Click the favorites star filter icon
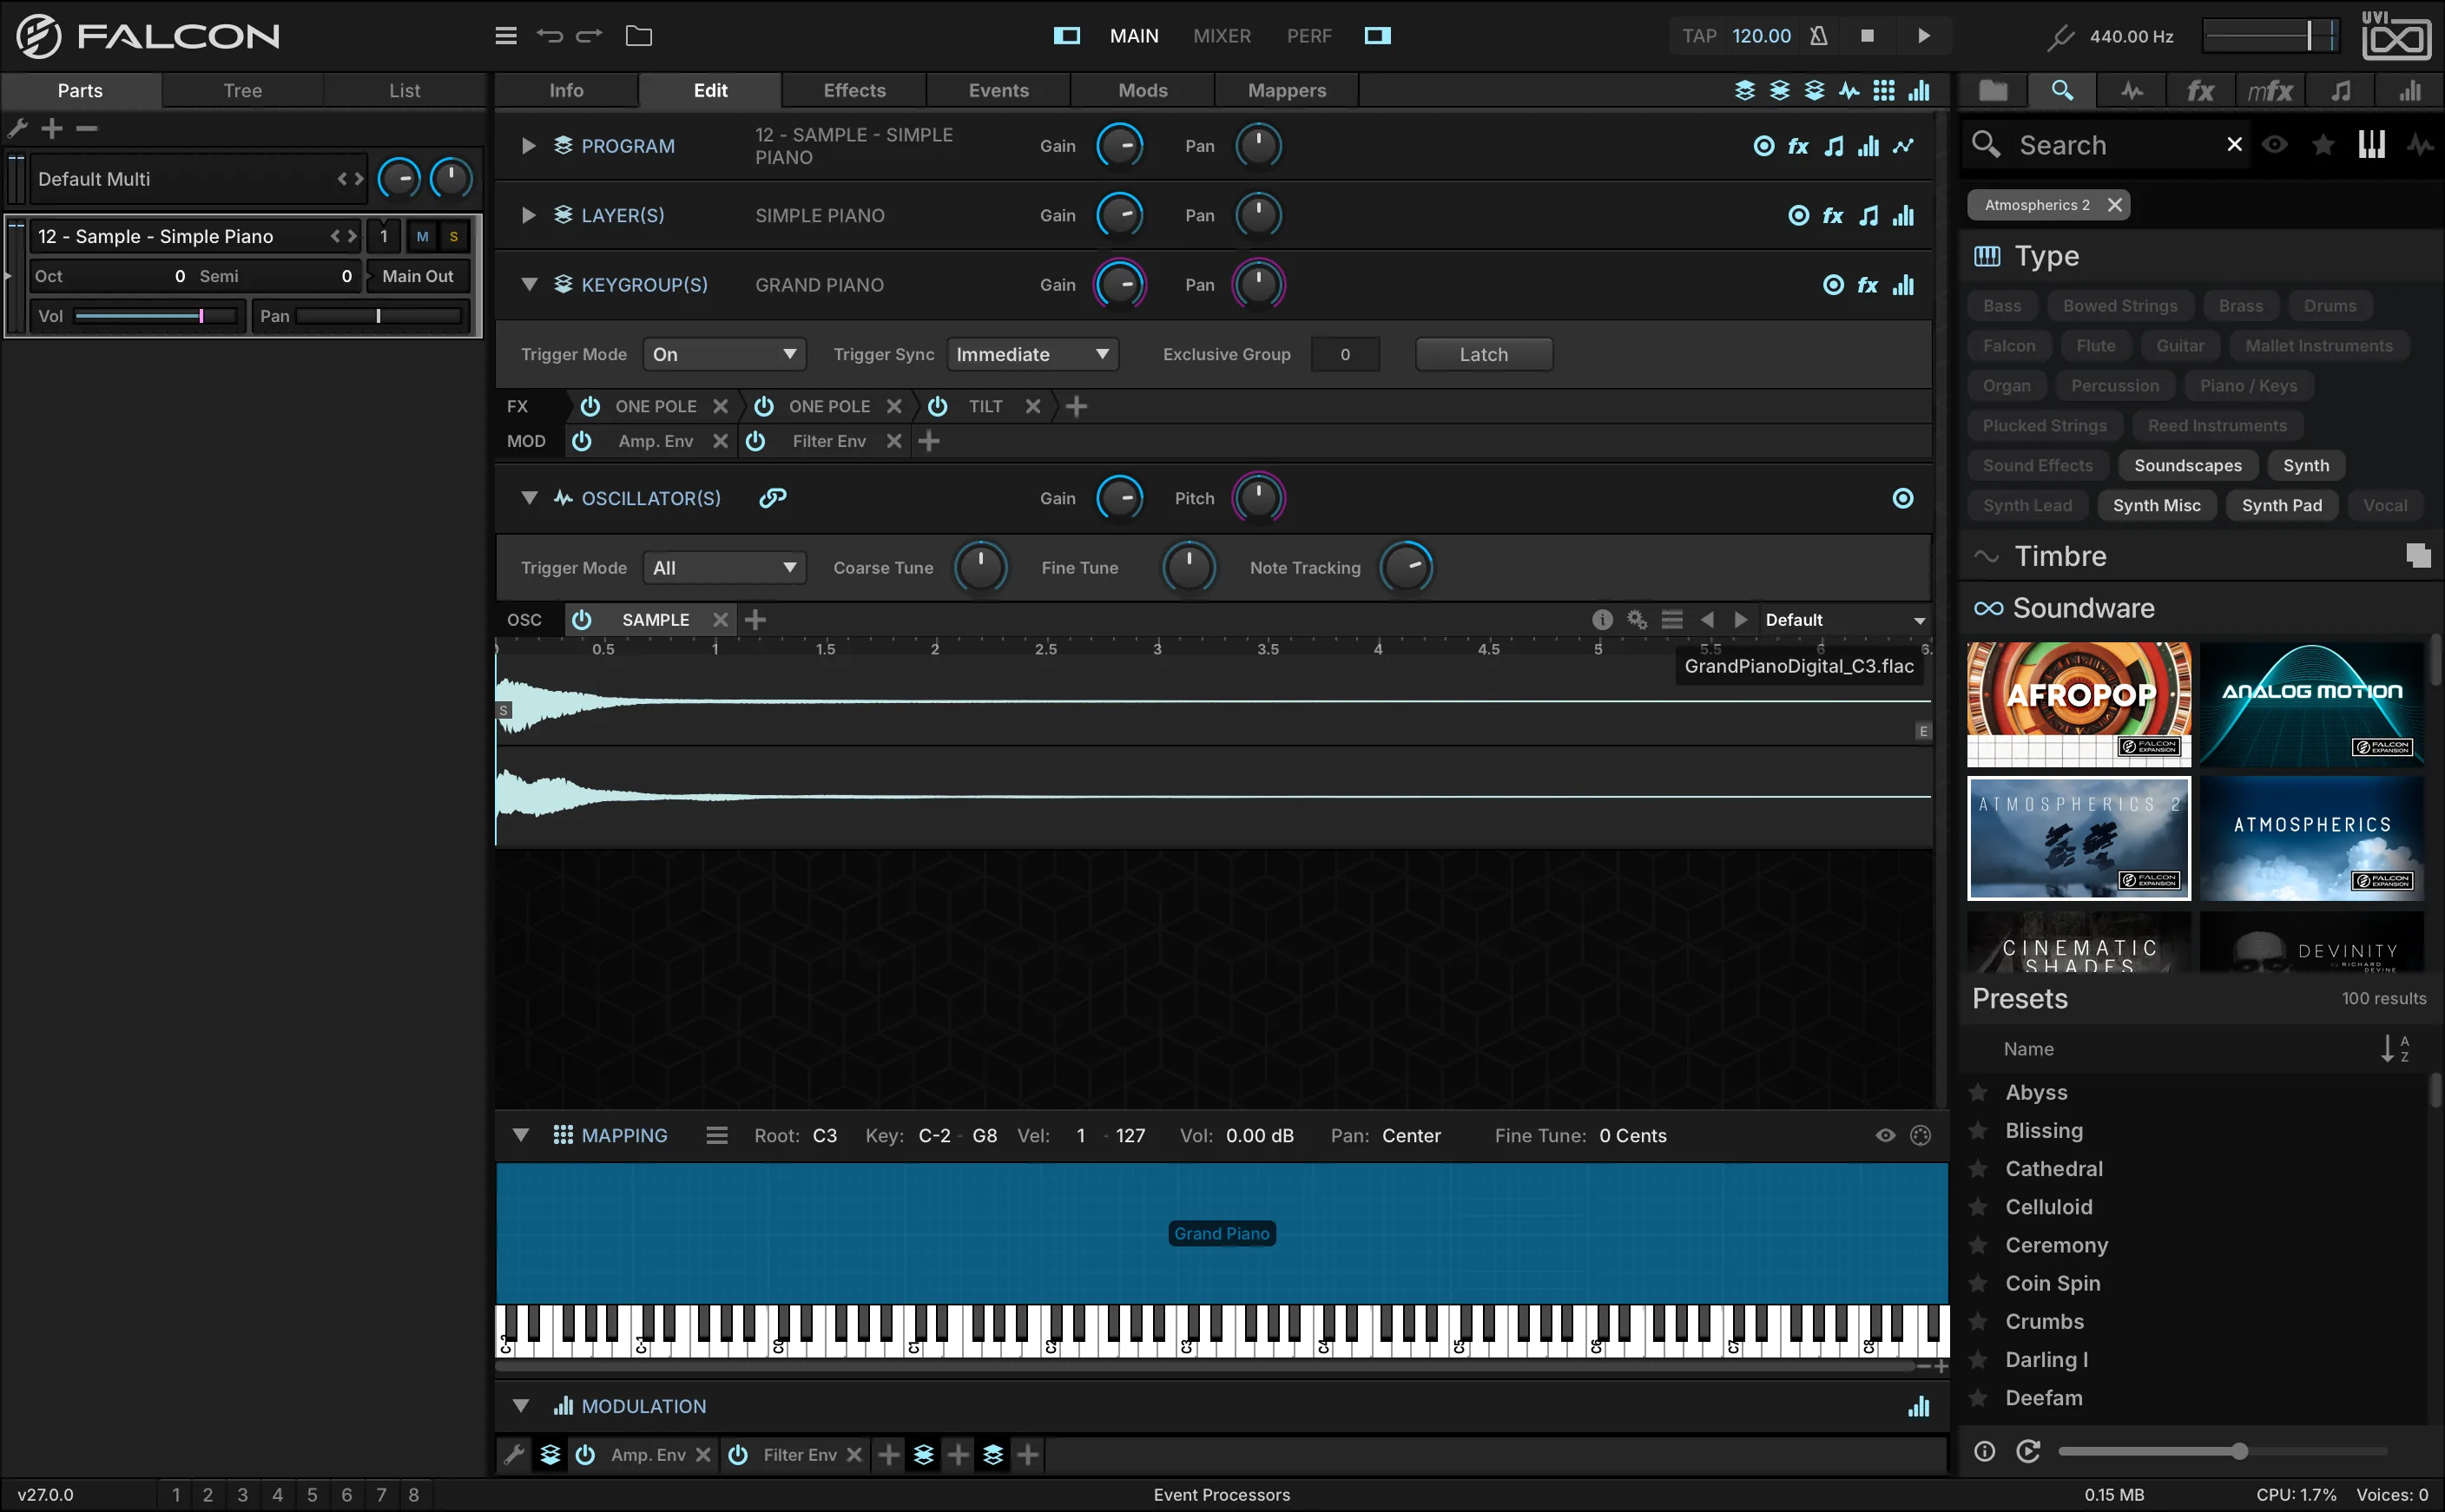Screen dimensions: 2445x1512 click(x=2323, y=145)
